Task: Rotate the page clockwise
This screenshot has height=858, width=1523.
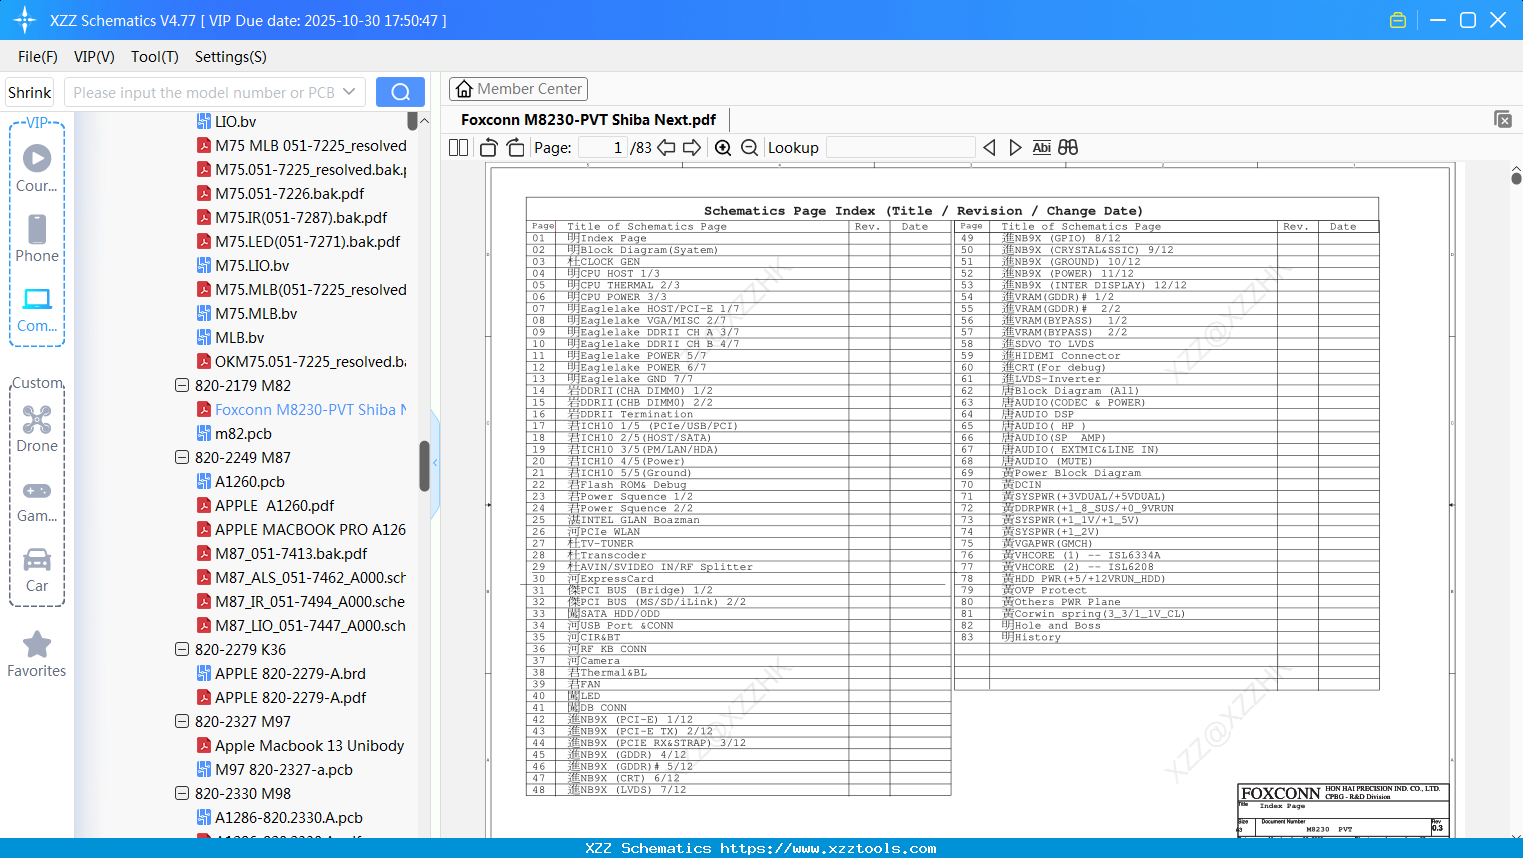Action: (514, 146)
